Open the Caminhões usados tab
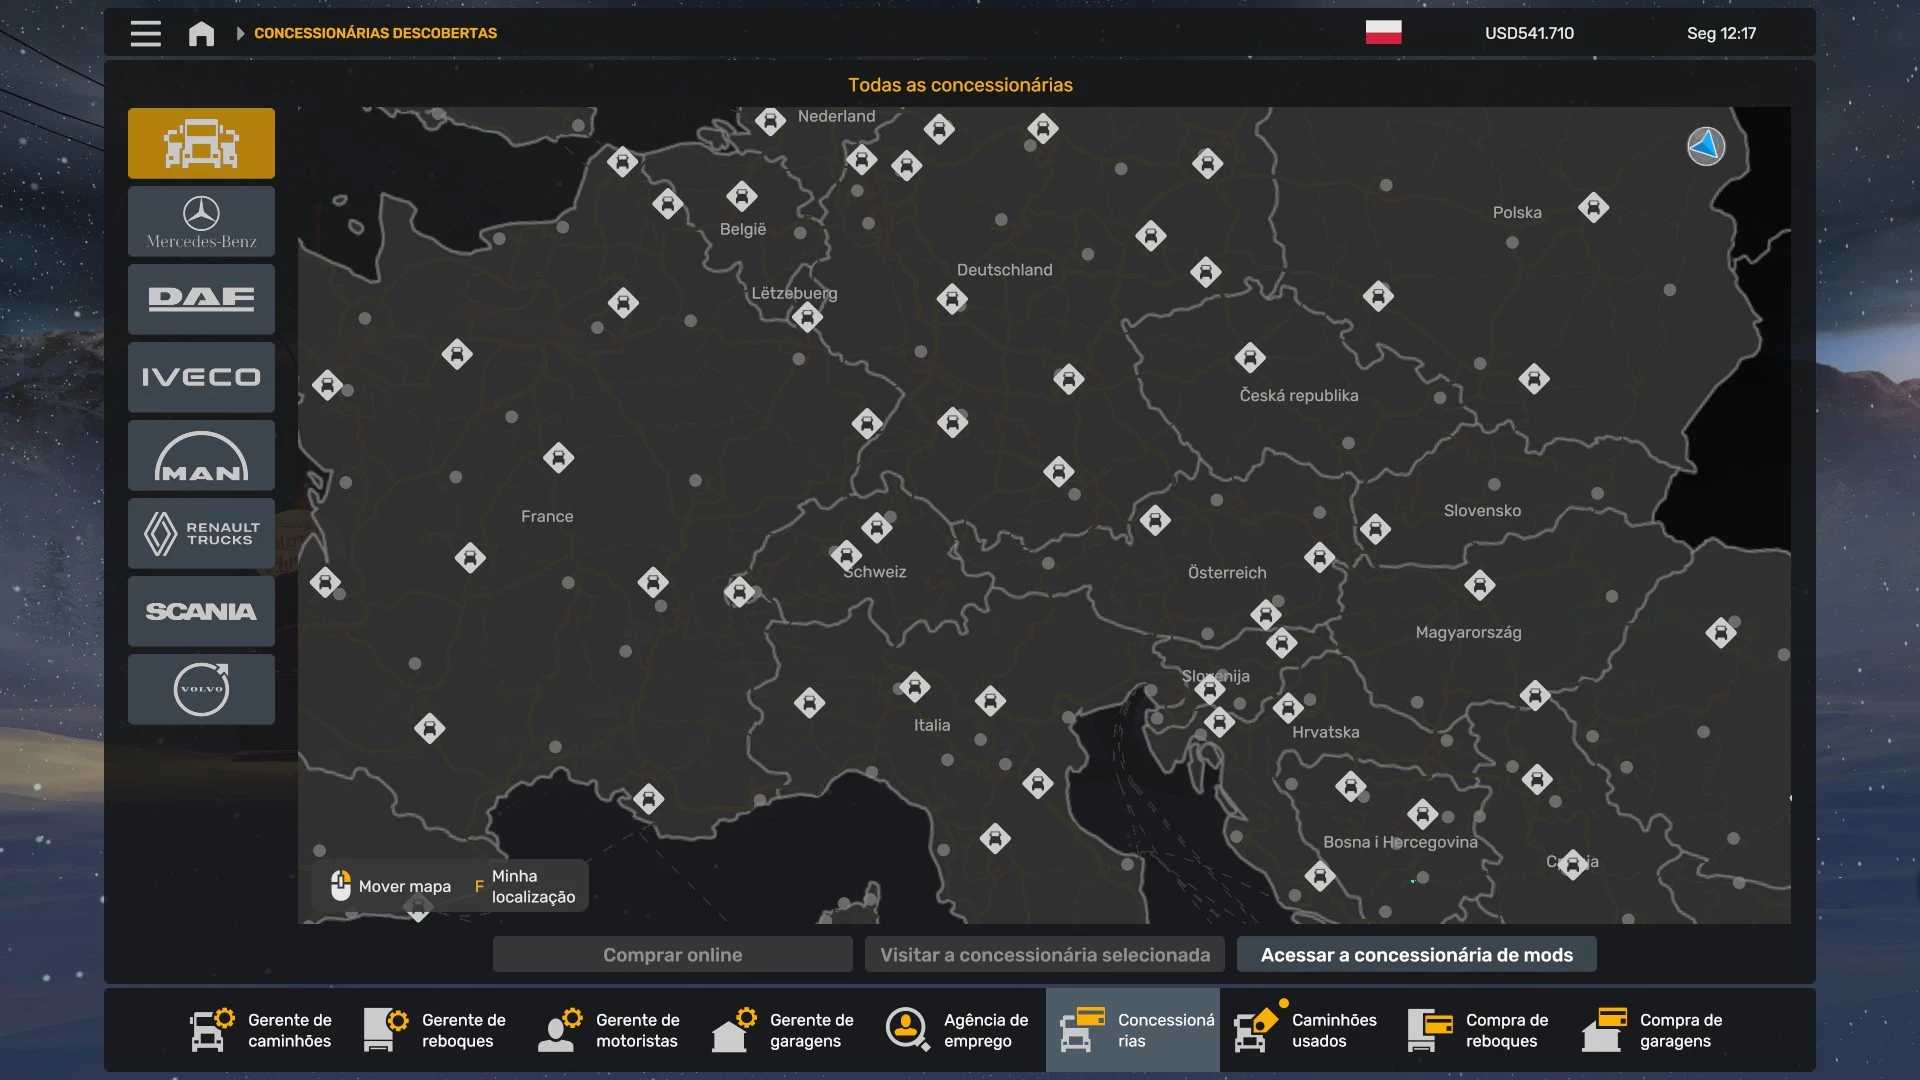Screen dimensions: 1920x1080 click(1306, 1030)
